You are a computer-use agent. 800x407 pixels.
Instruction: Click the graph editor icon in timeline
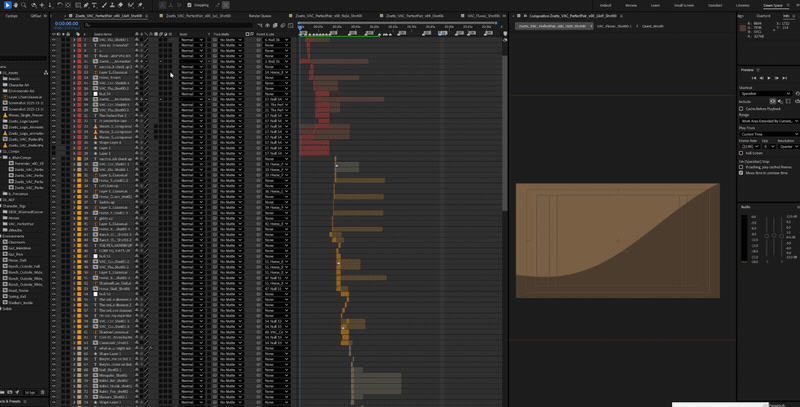tap(290, 26)
